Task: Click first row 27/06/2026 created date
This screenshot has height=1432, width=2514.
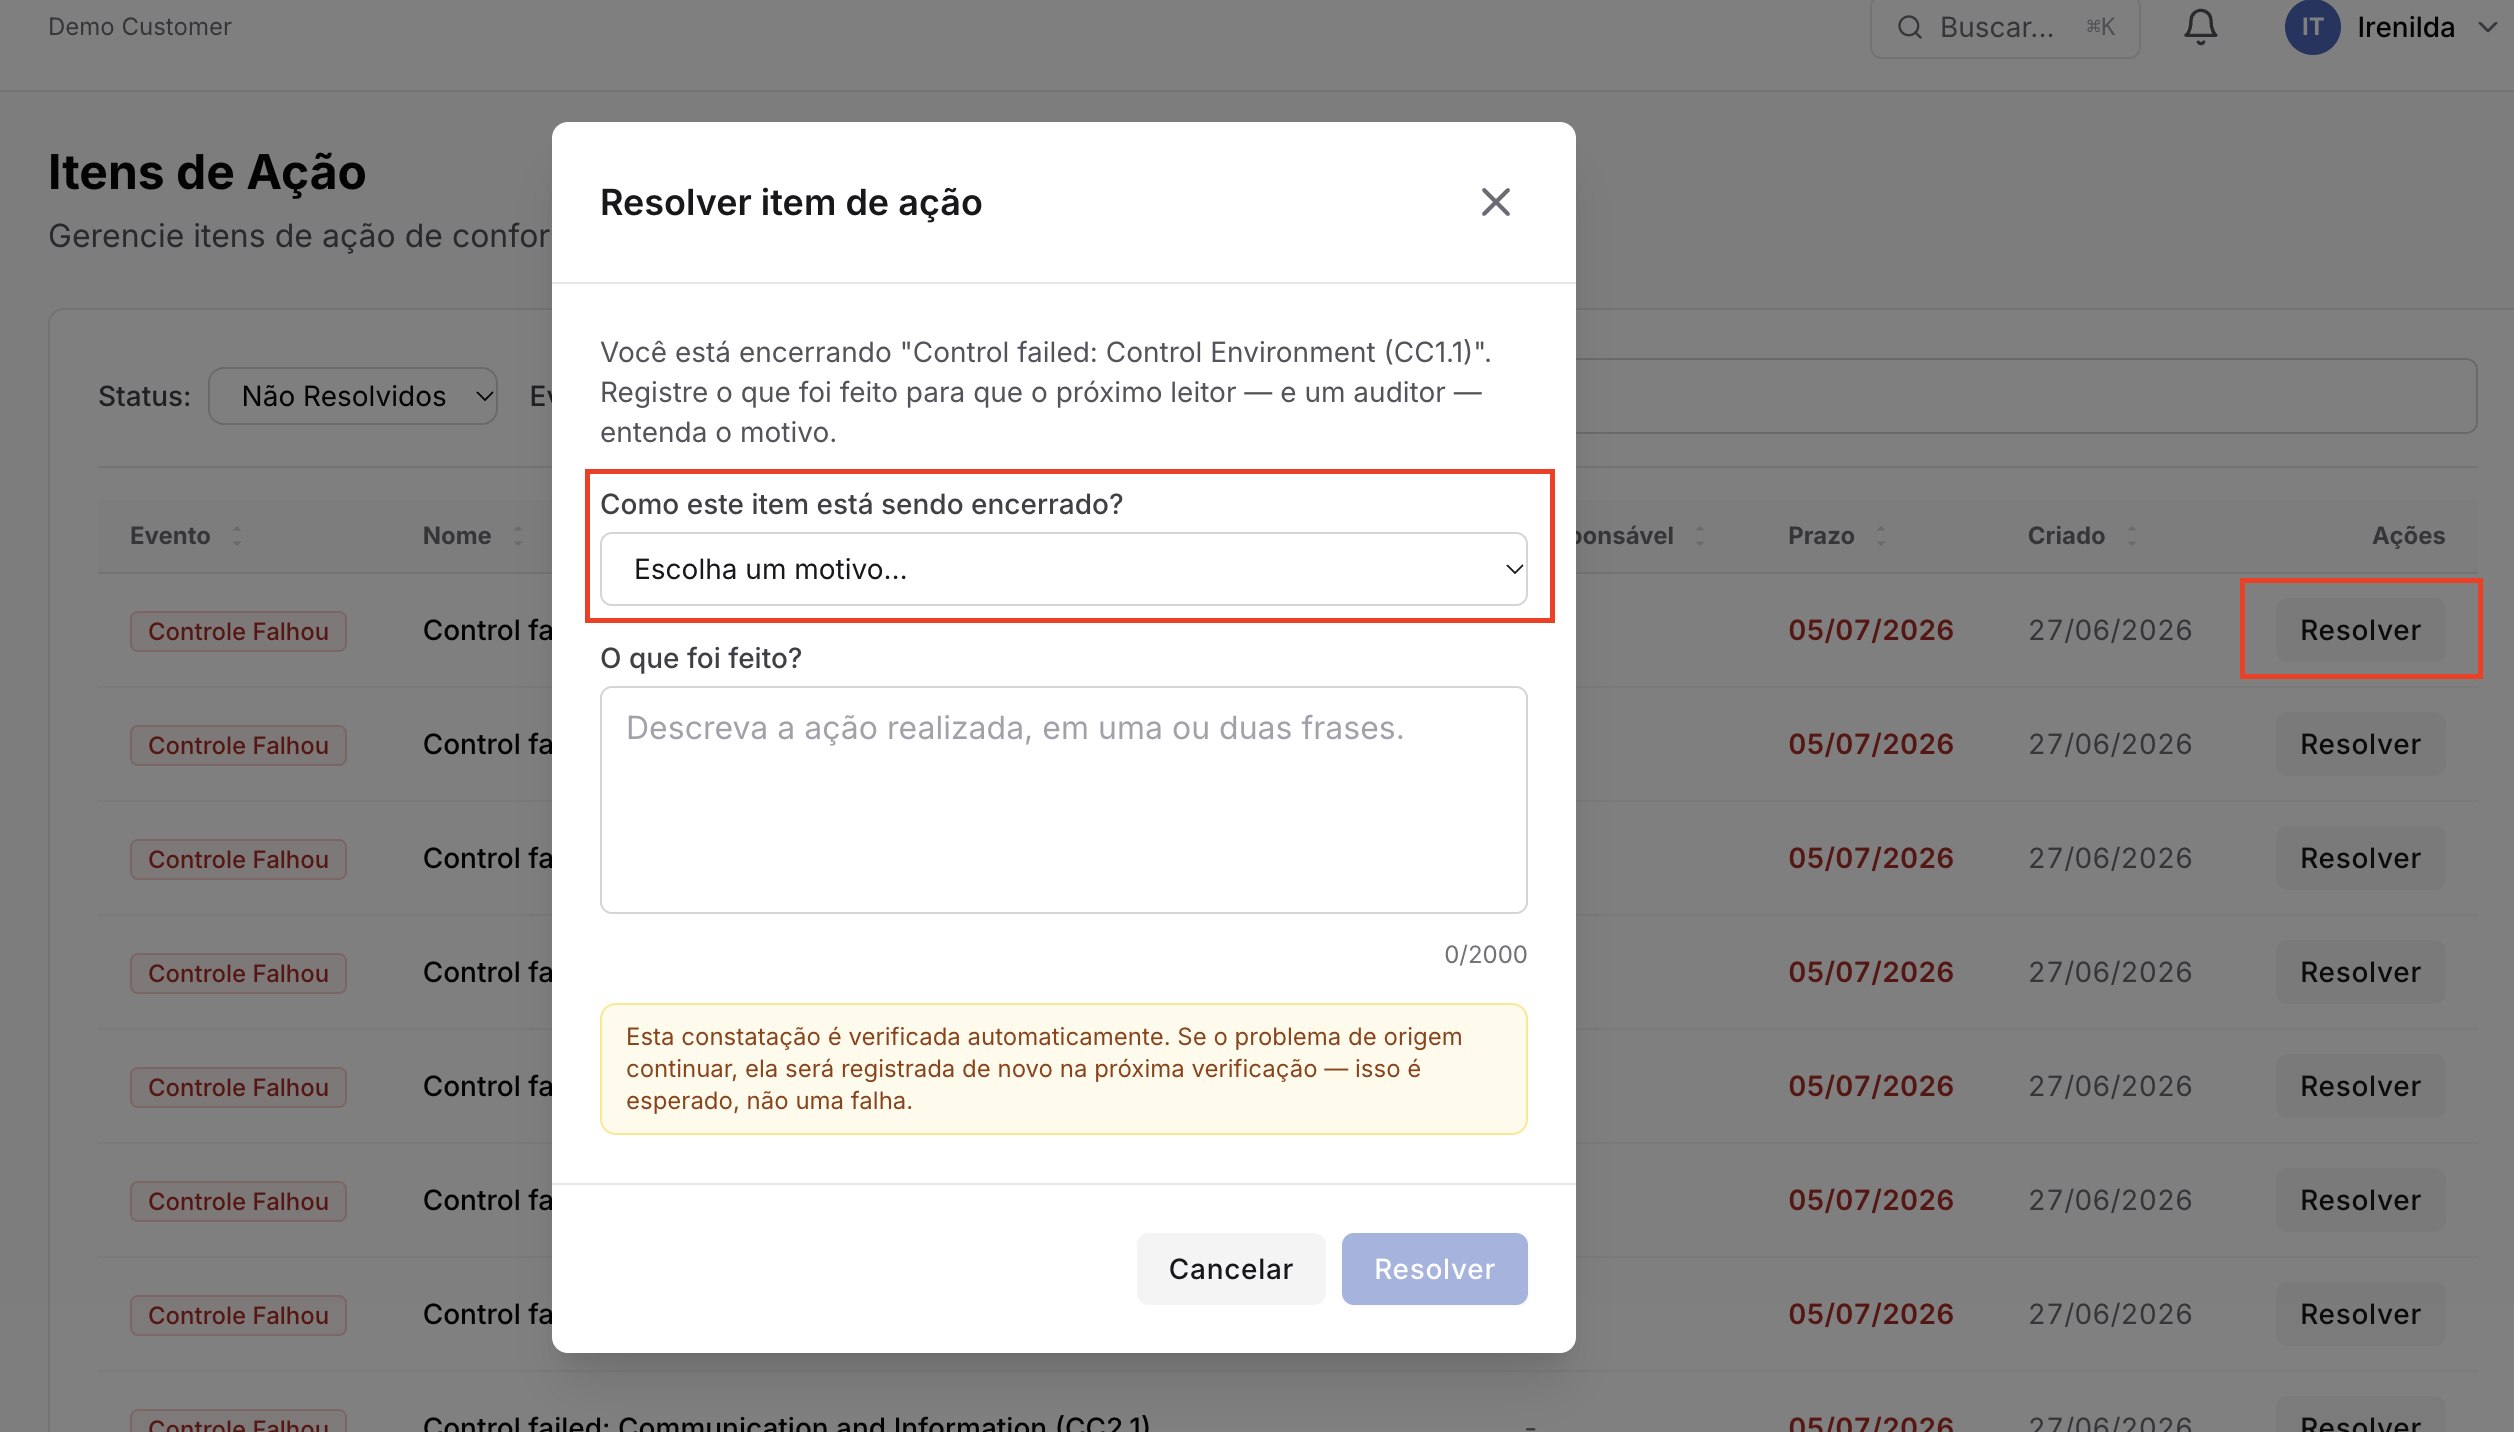Action: [x=2110, y=630]
